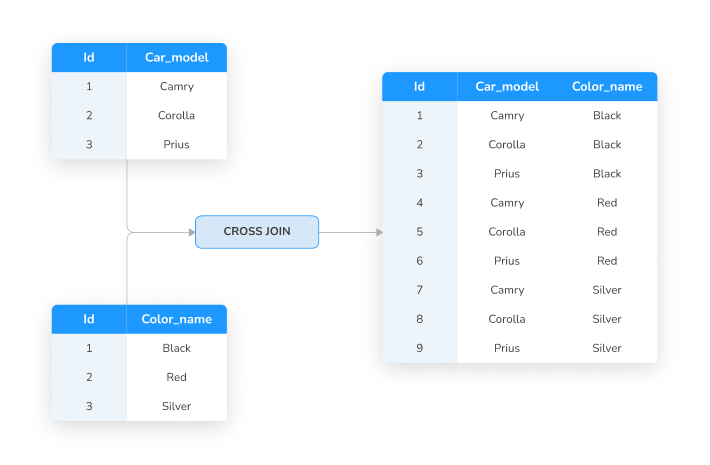
Task: Select result row 1 Black cell
Action: pos(607,115)
